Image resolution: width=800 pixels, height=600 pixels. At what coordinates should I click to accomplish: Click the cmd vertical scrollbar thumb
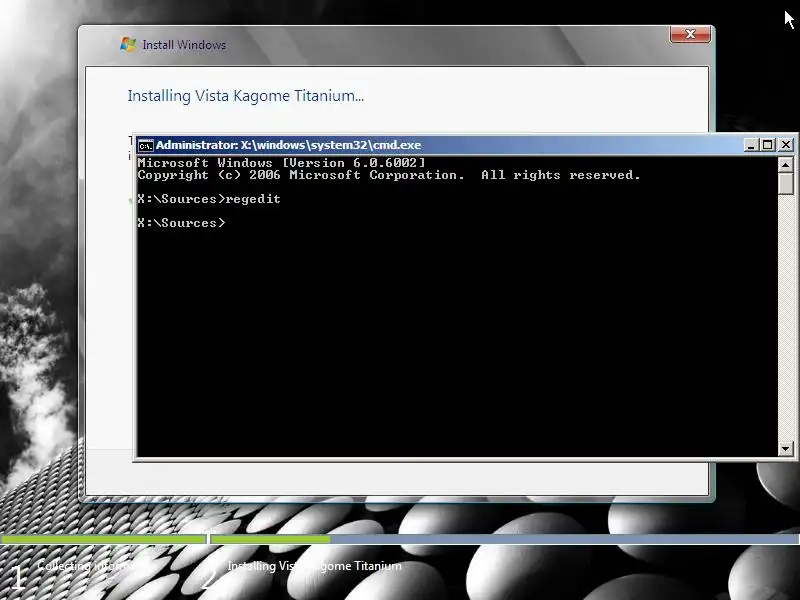click(x=785, y=184)
